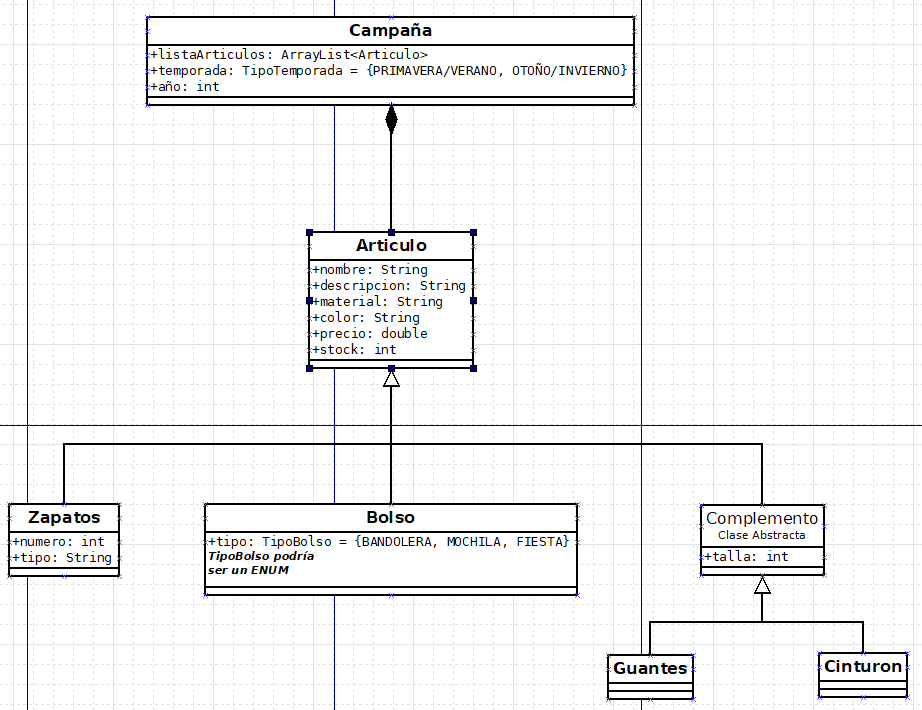Click the generalization triangle under Complemento
This screenshot has height=710, width=922.
(x=762, y=585)
